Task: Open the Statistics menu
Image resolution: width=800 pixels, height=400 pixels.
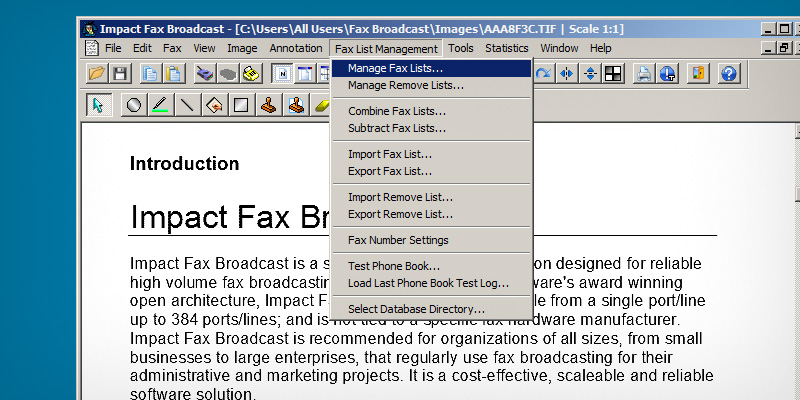Action: click(x=507, y=48)
